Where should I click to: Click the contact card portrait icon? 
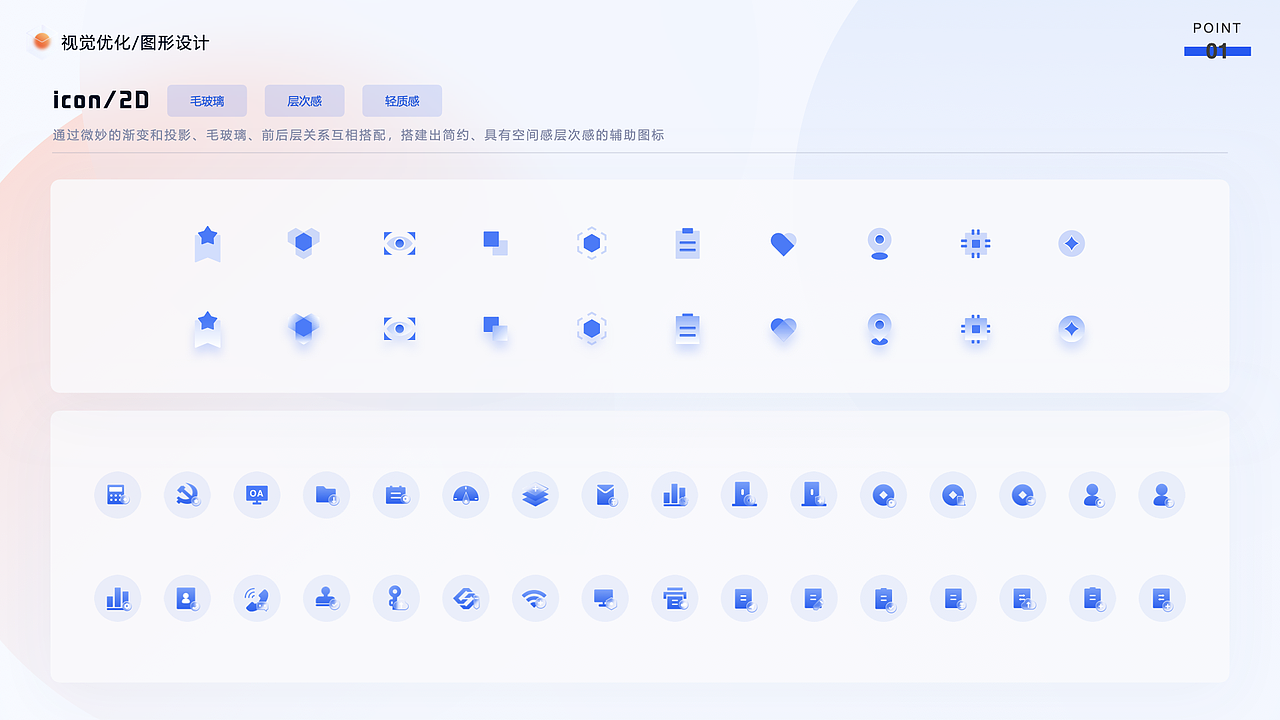point(187,598)
